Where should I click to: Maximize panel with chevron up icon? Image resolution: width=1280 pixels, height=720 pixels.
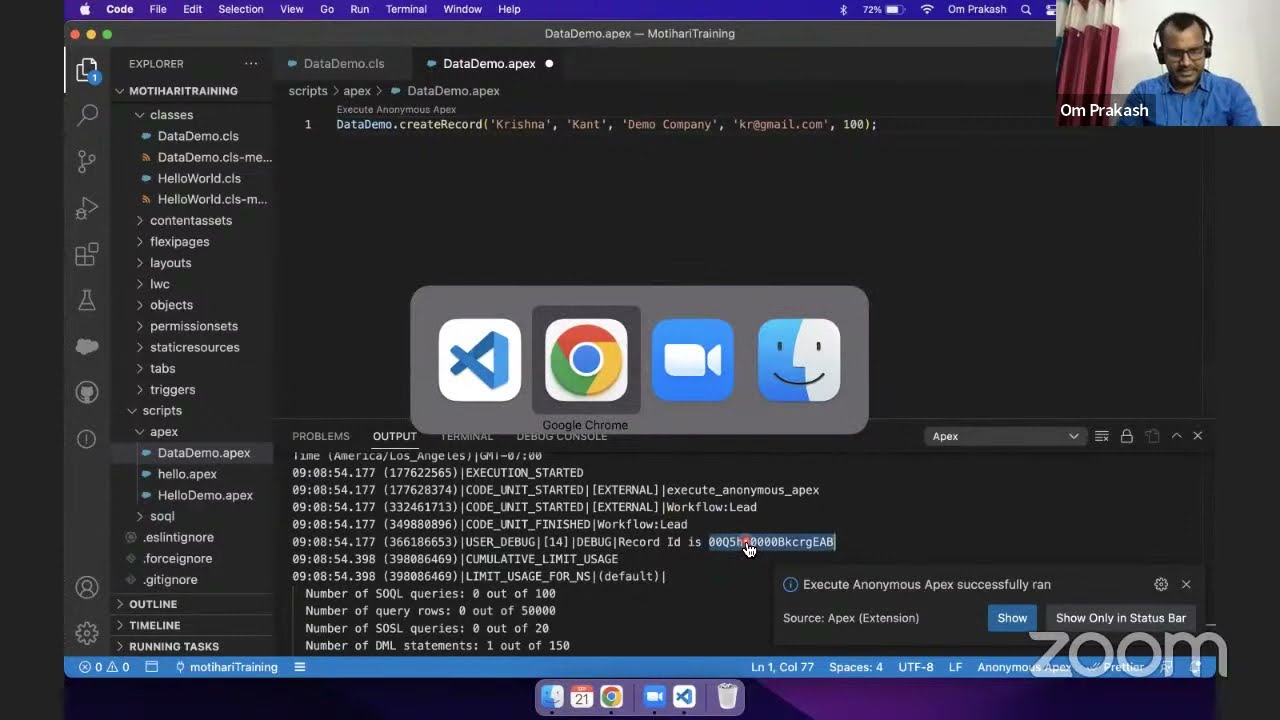pos(1176,436)
